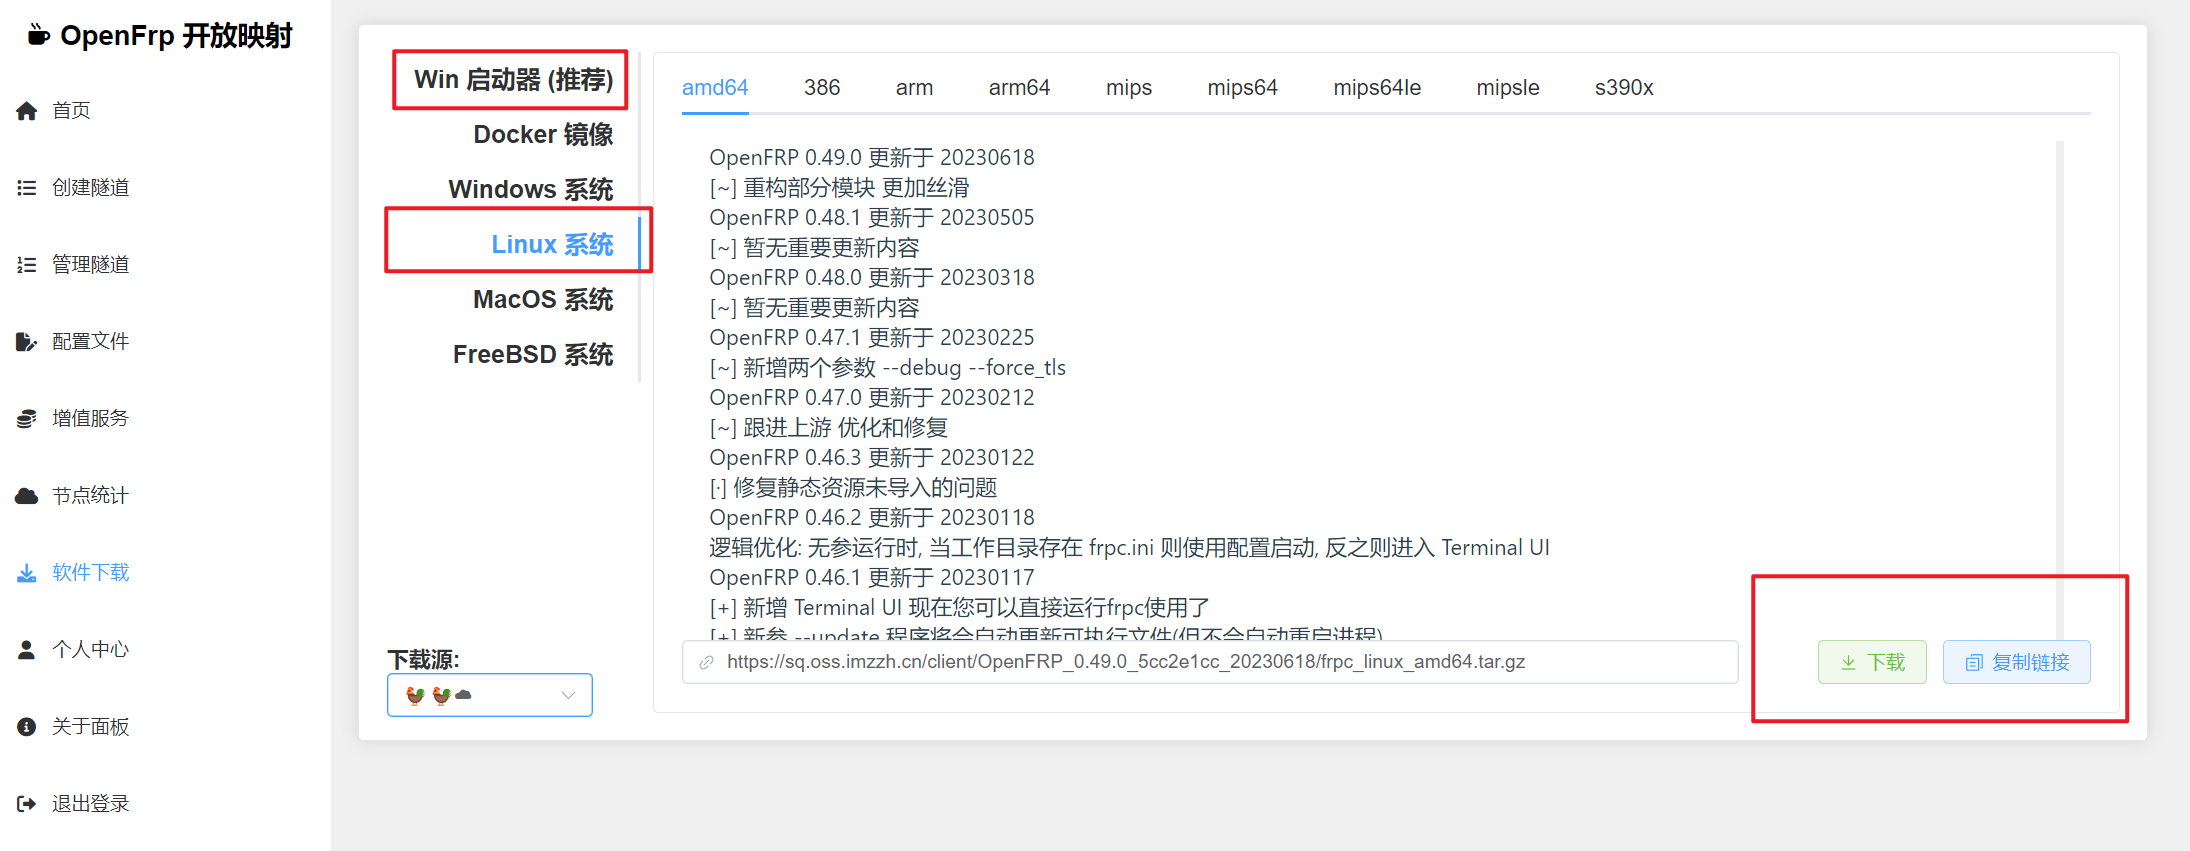Click 退出登录 to log out
This screenshot has width=2190, height=851.
click(91, 804)
